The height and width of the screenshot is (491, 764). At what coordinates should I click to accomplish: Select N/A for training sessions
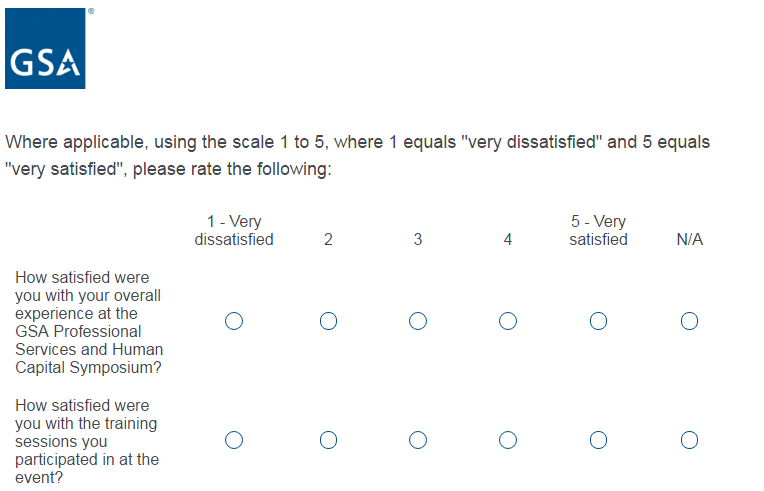click(689, 440)
